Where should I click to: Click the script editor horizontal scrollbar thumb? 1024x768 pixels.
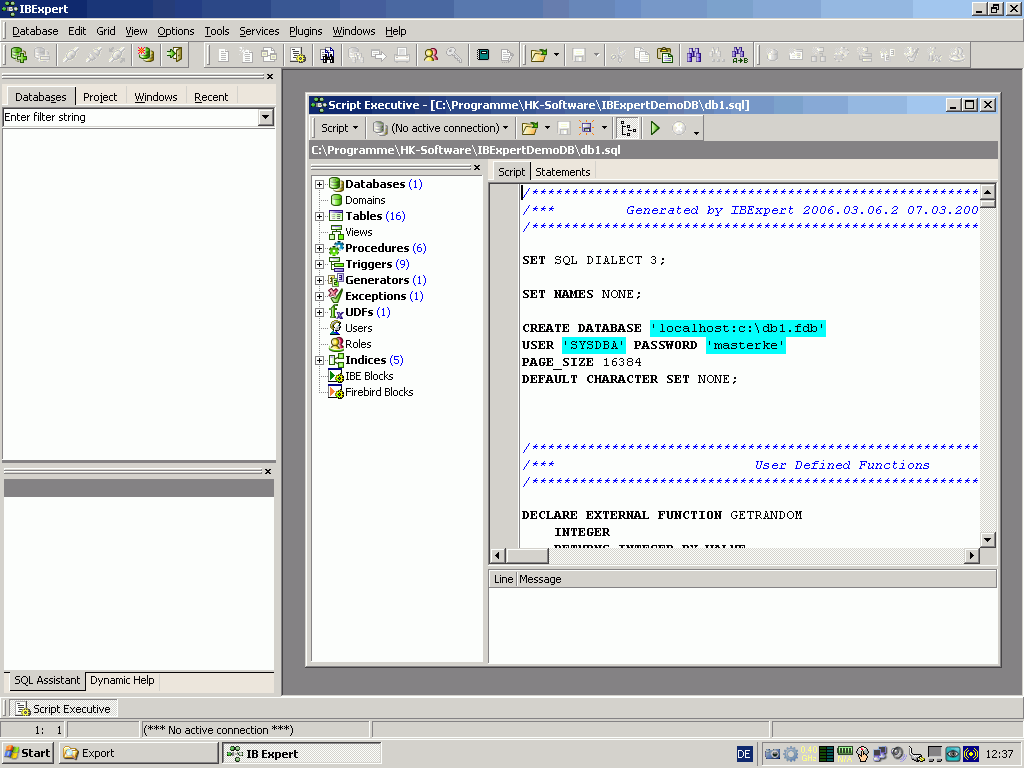[x=526, y=556]
